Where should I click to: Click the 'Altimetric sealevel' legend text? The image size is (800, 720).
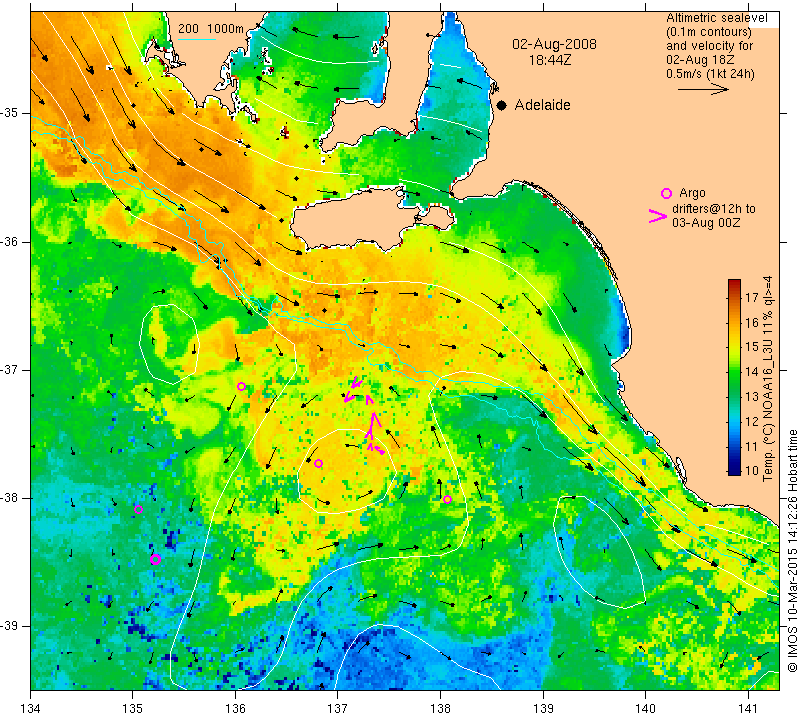point(716,18)
